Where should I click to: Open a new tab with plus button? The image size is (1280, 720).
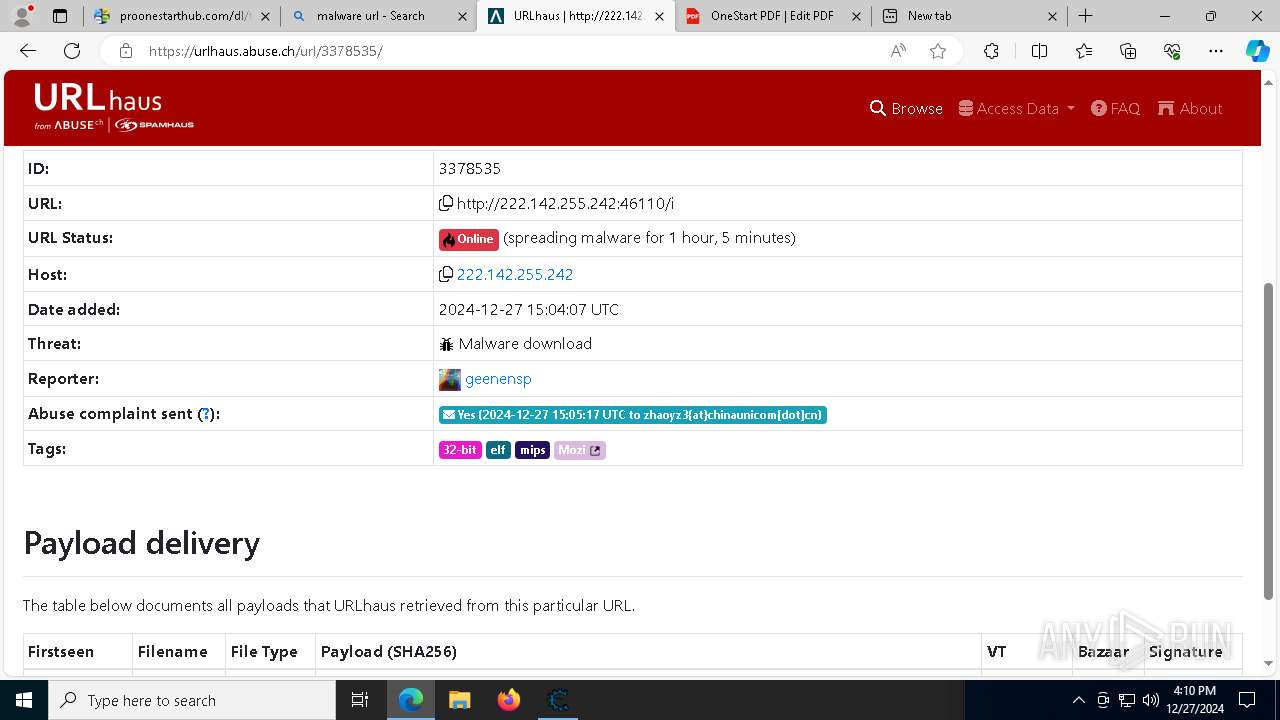coord(1086,15)
